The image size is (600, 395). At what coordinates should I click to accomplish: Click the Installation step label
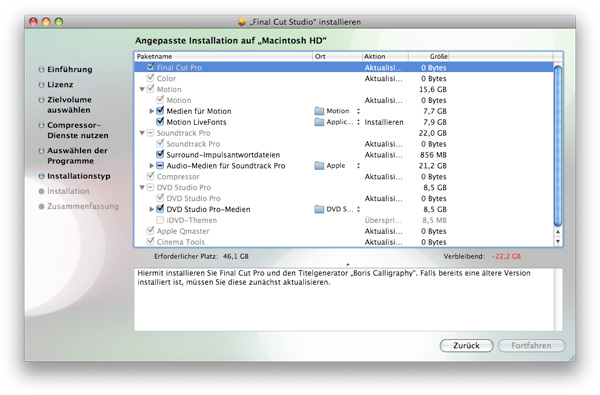point(68,191)
